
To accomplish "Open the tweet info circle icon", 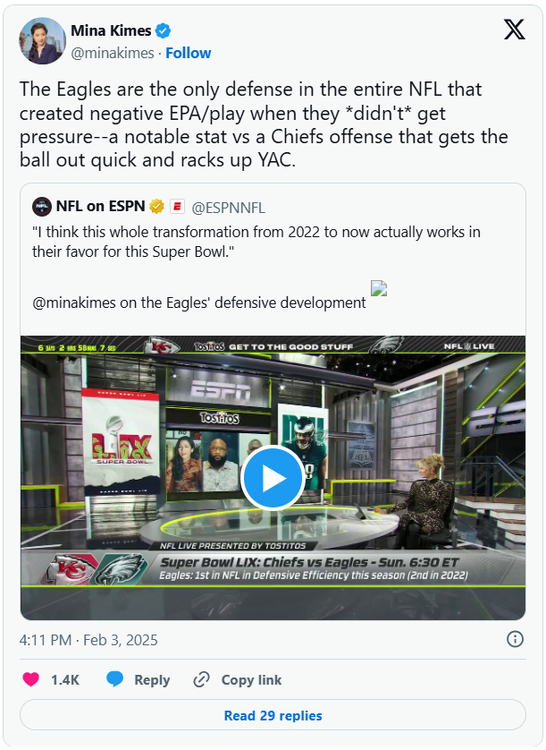I will click(x=515, y=639).
